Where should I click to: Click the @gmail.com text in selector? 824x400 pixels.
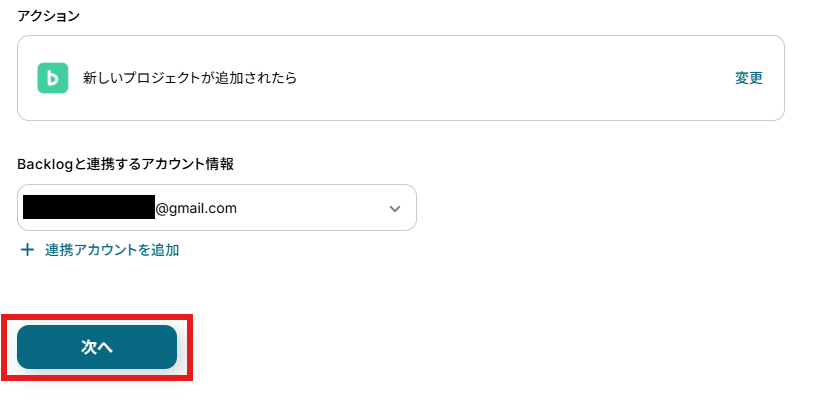[x=196, y=208]
